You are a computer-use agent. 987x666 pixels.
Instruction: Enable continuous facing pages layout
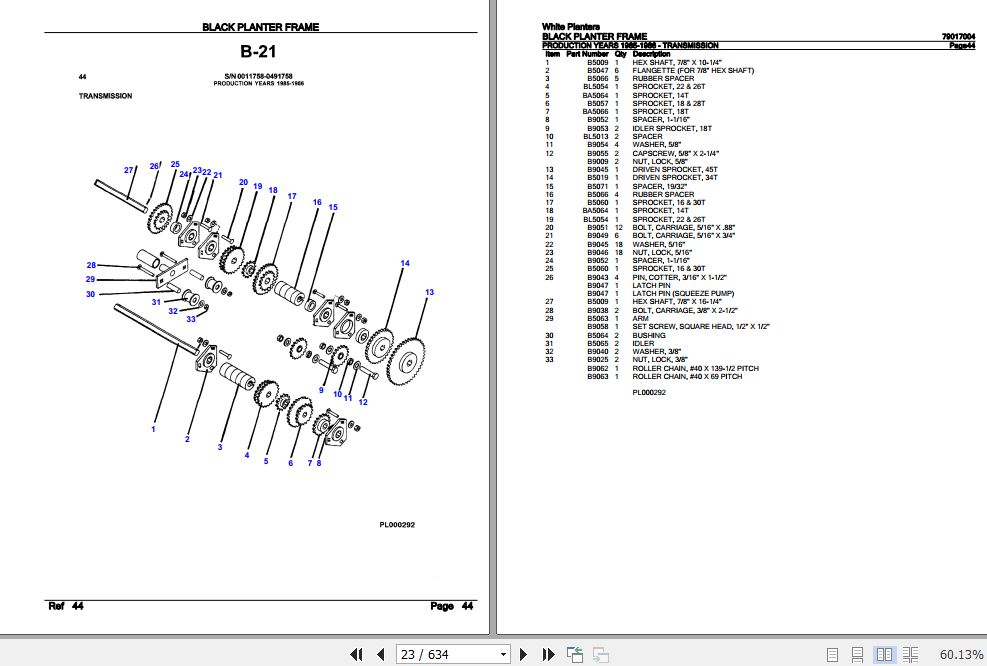(910, 654)
